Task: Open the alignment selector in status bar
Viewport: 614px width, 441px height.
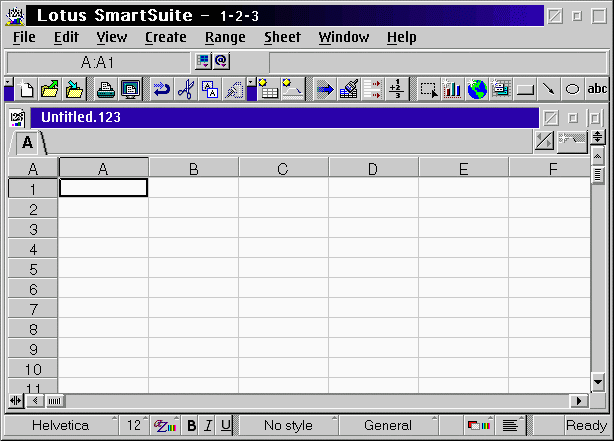Action: click(x=511, y=425)
